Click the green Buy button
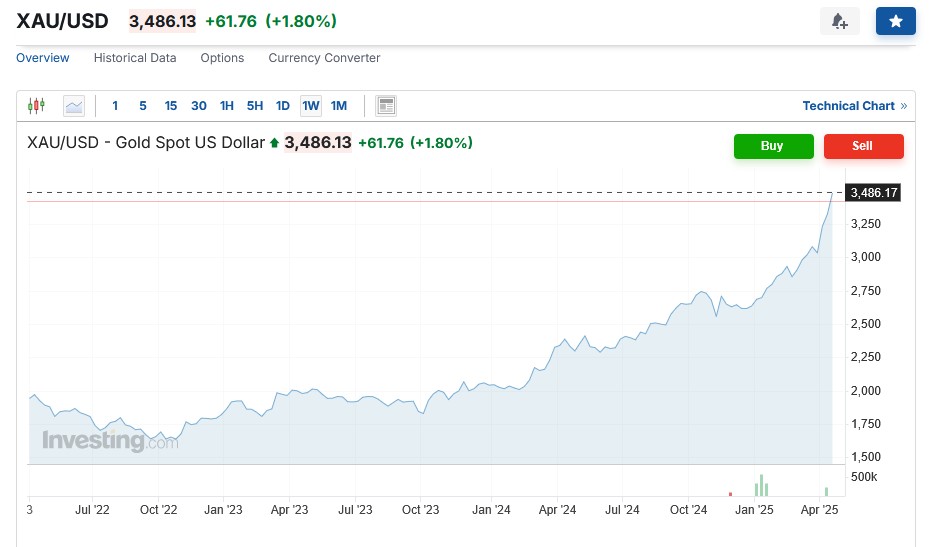This screenshot has width=931, height=547. coord(774,146)
